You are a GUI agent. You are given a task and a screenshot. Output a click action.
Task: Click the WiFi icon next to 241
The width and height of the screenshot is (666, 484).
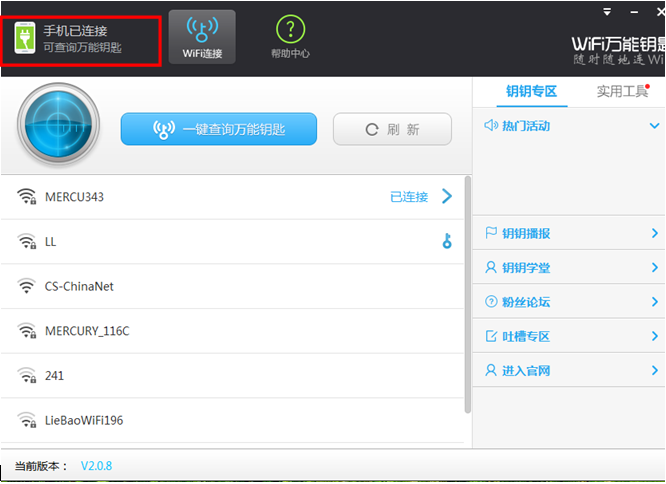click(26, 375)
